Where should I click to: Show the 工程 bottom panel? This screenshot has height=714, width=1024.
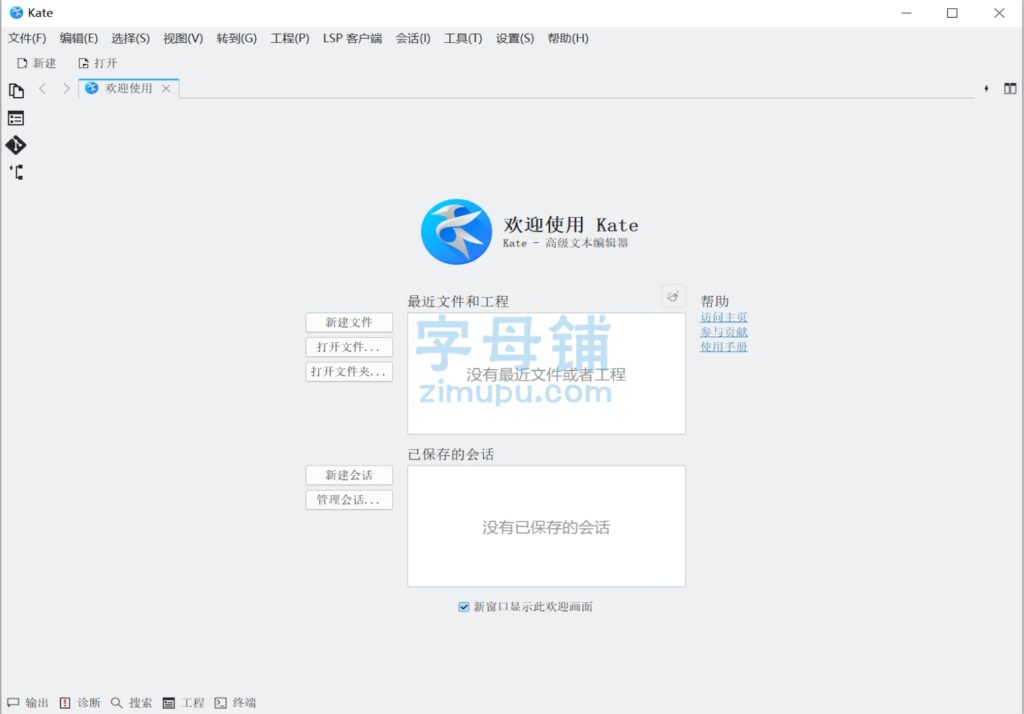184,703
